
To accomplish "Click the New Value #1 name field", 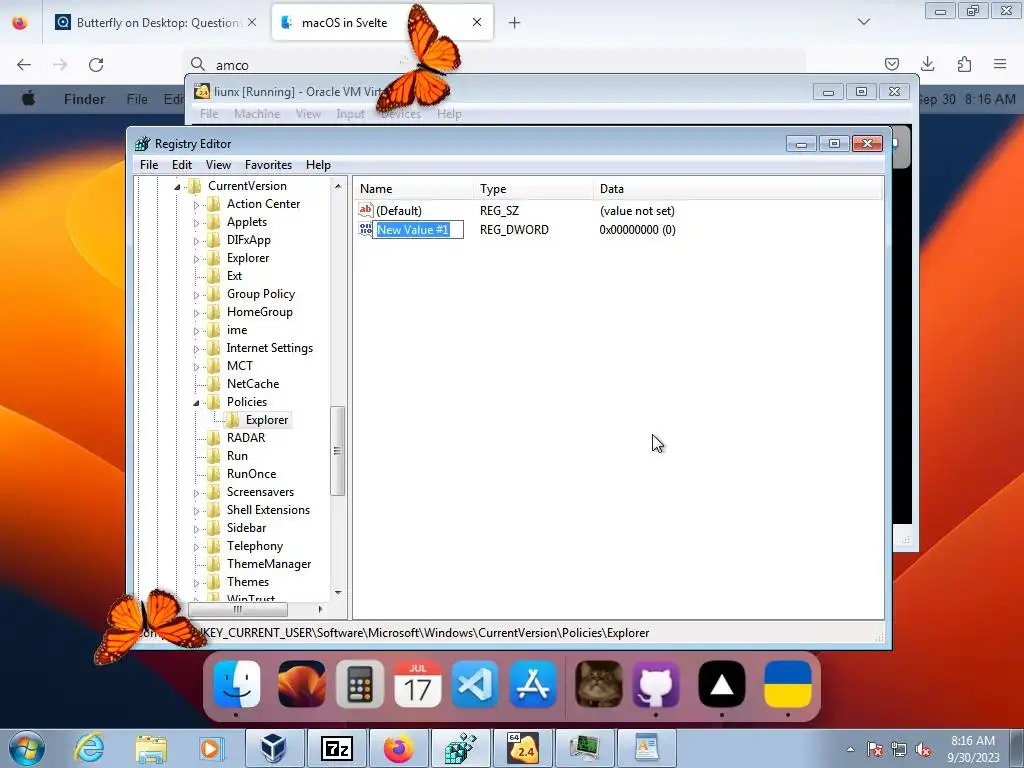I will click(x=418, y=229).
